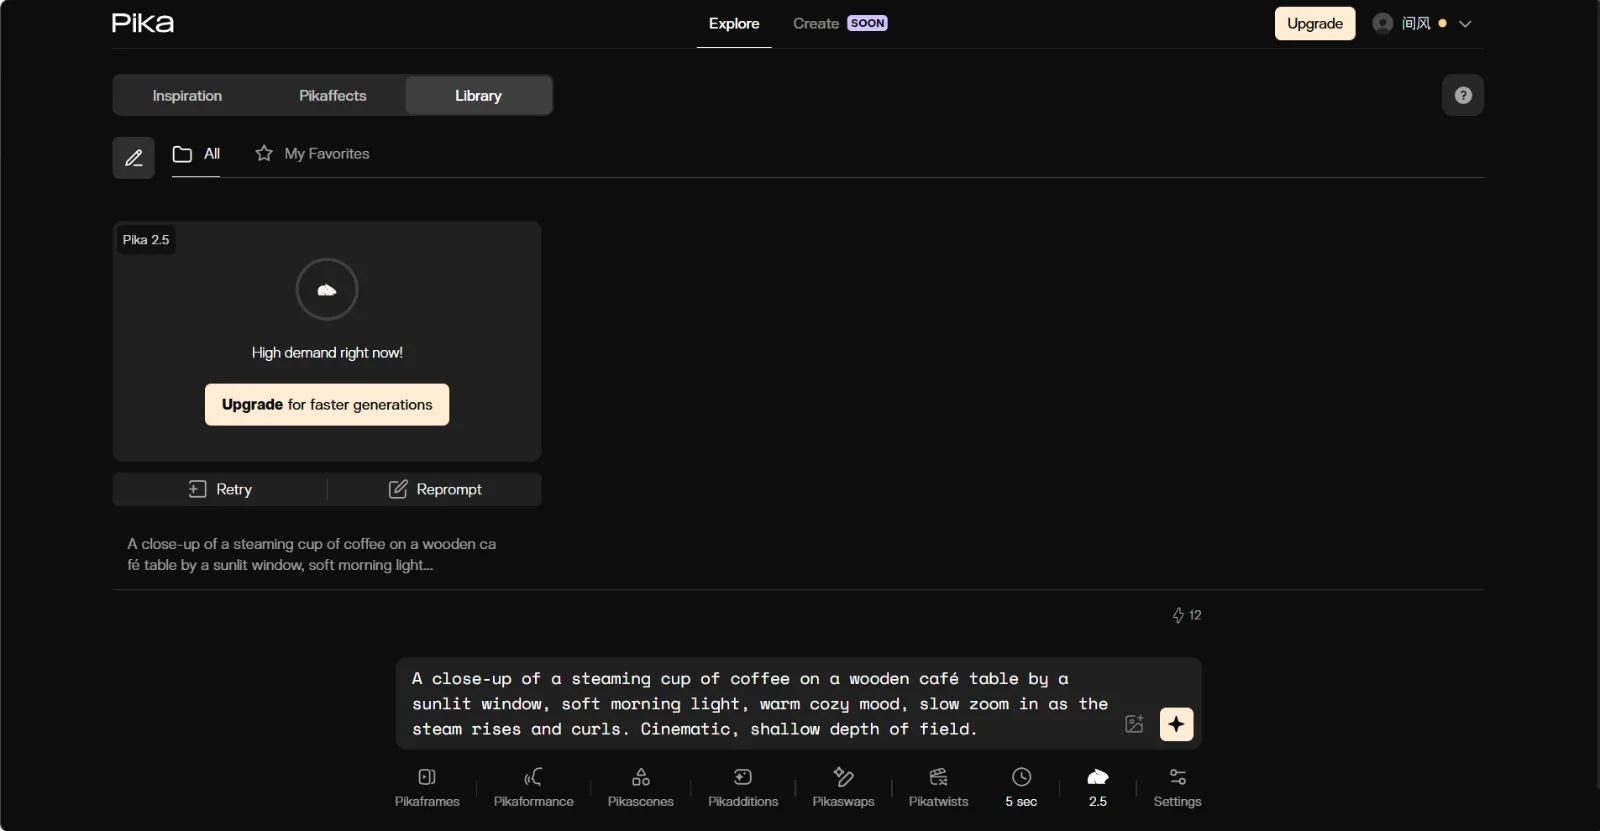Viewport: 1600px width, 831px height.
Task: Choose the Pikadditions tool
Action: pyautogui.click(x=743, y=787)
